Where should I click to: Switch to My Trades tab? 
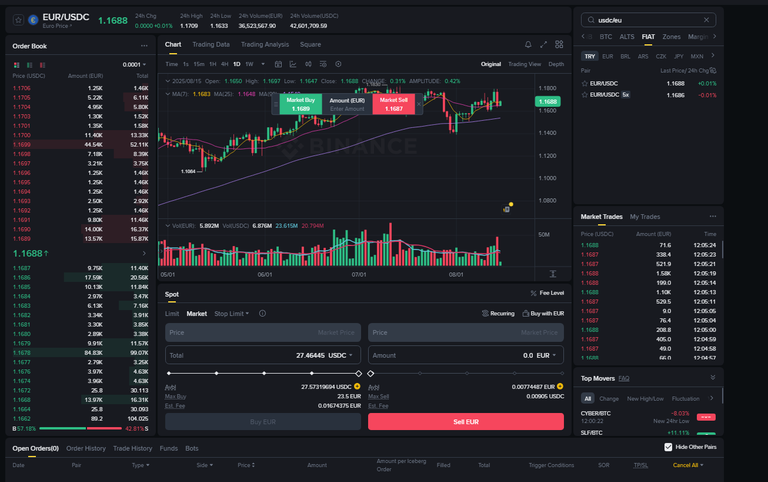click(x=645, y=217)
